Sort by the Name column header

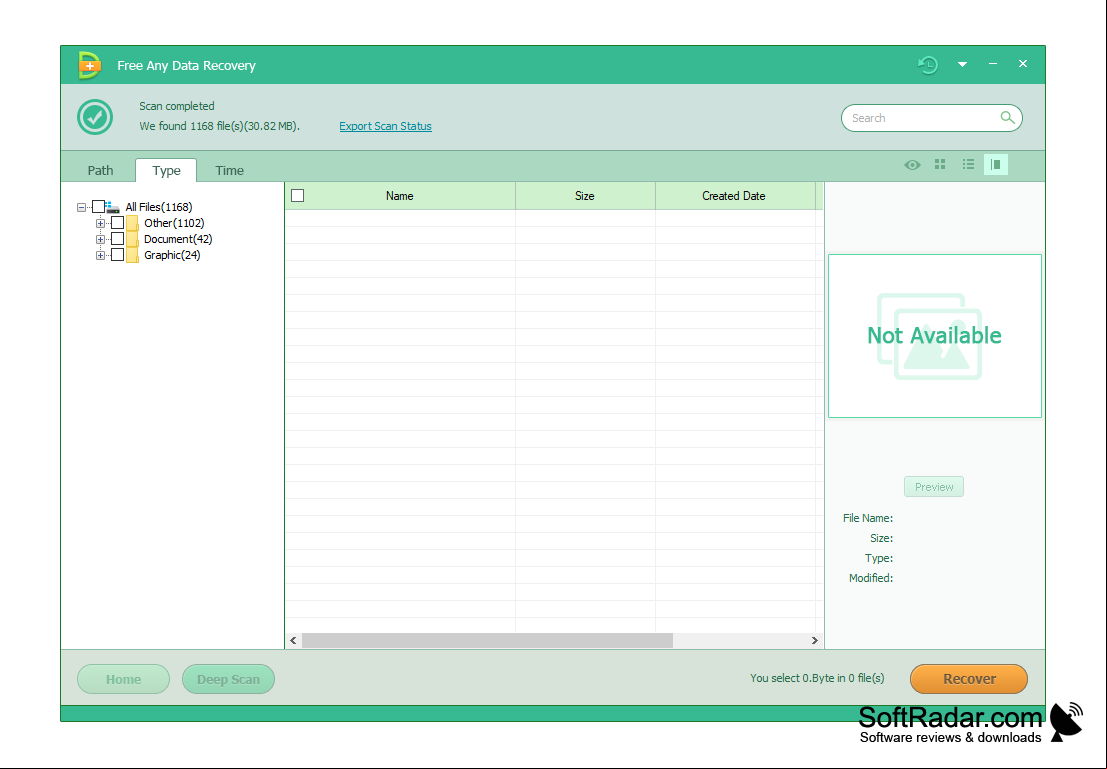(400, 196)
